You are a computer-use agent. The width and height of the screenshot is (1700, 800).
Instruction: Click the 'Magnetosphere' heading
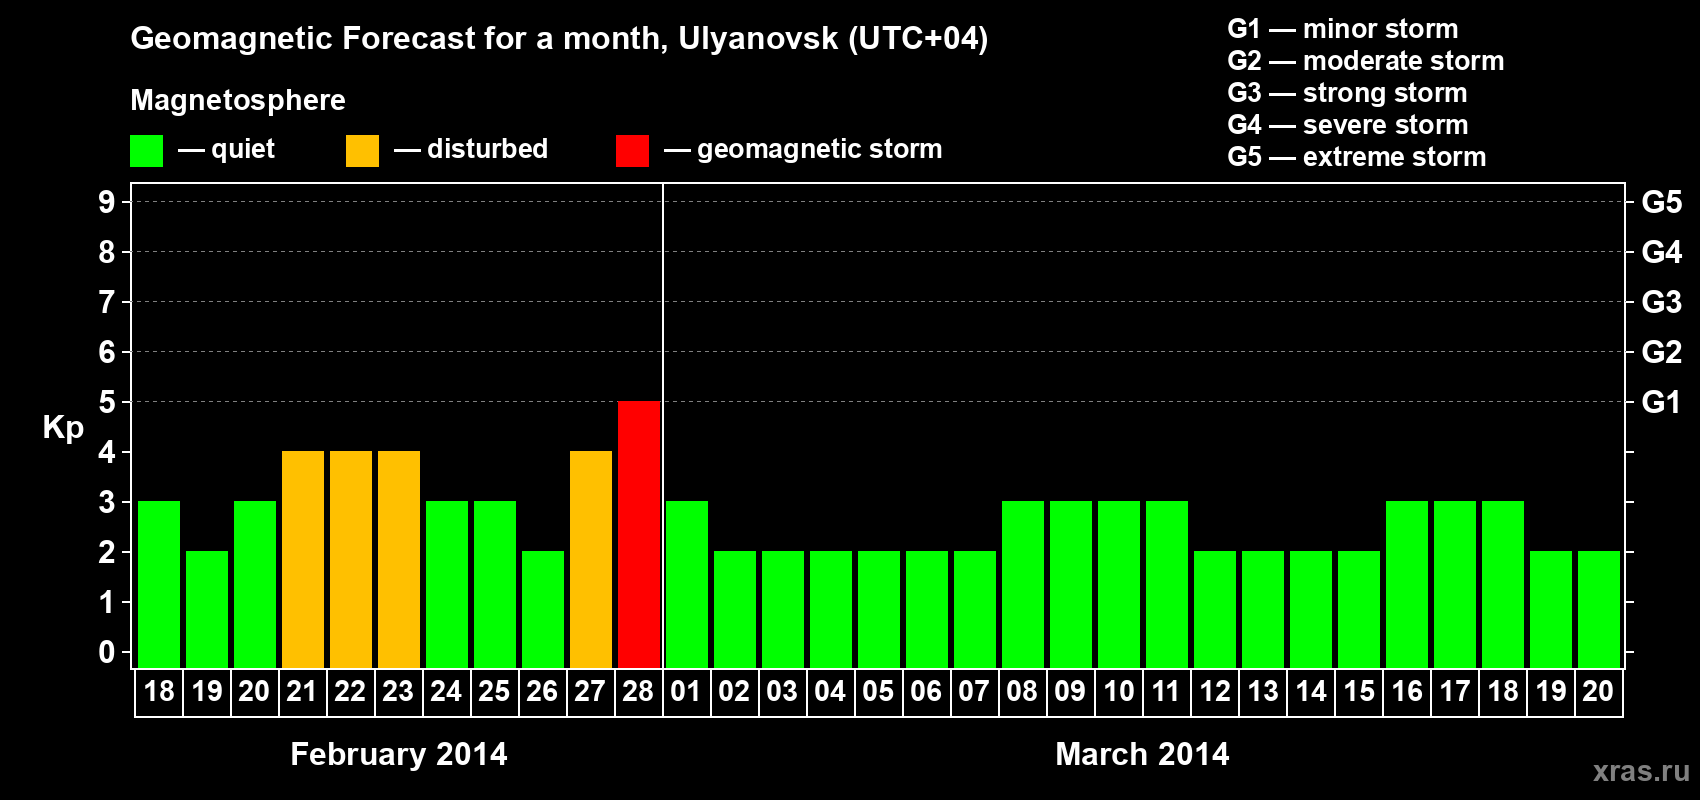[238, 100]
